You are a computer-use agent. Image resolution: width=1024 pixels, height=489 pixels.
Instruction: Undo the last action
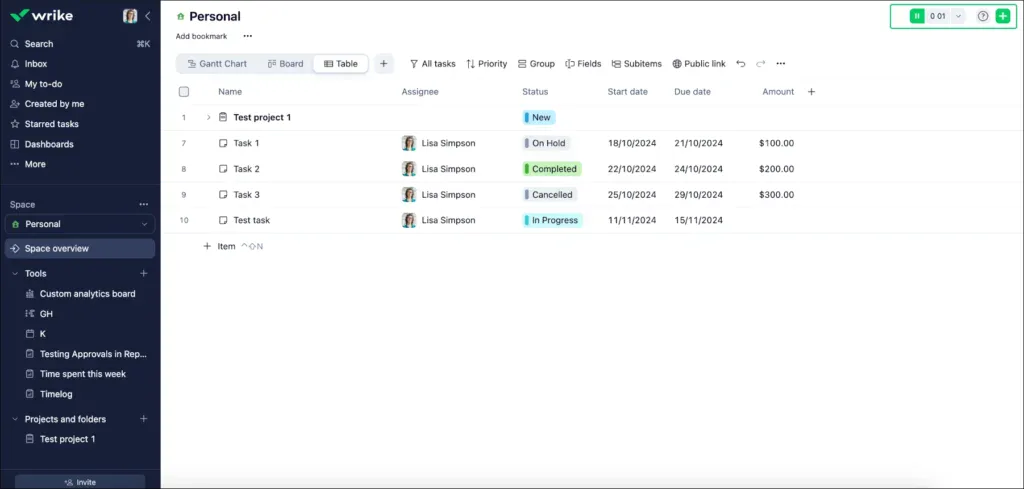[x=740, y=64]
